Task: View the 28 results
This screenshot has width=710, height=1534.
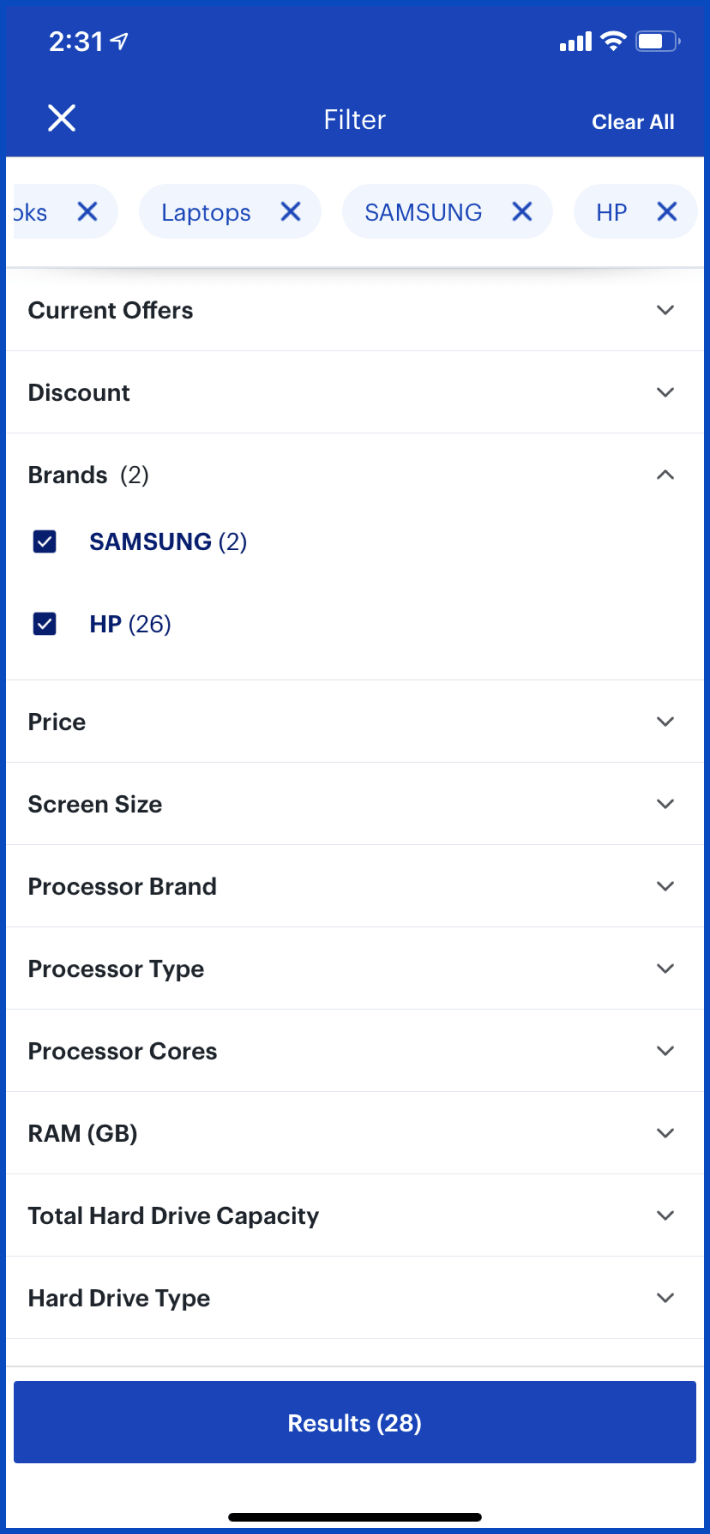Action: (355, 1422)
